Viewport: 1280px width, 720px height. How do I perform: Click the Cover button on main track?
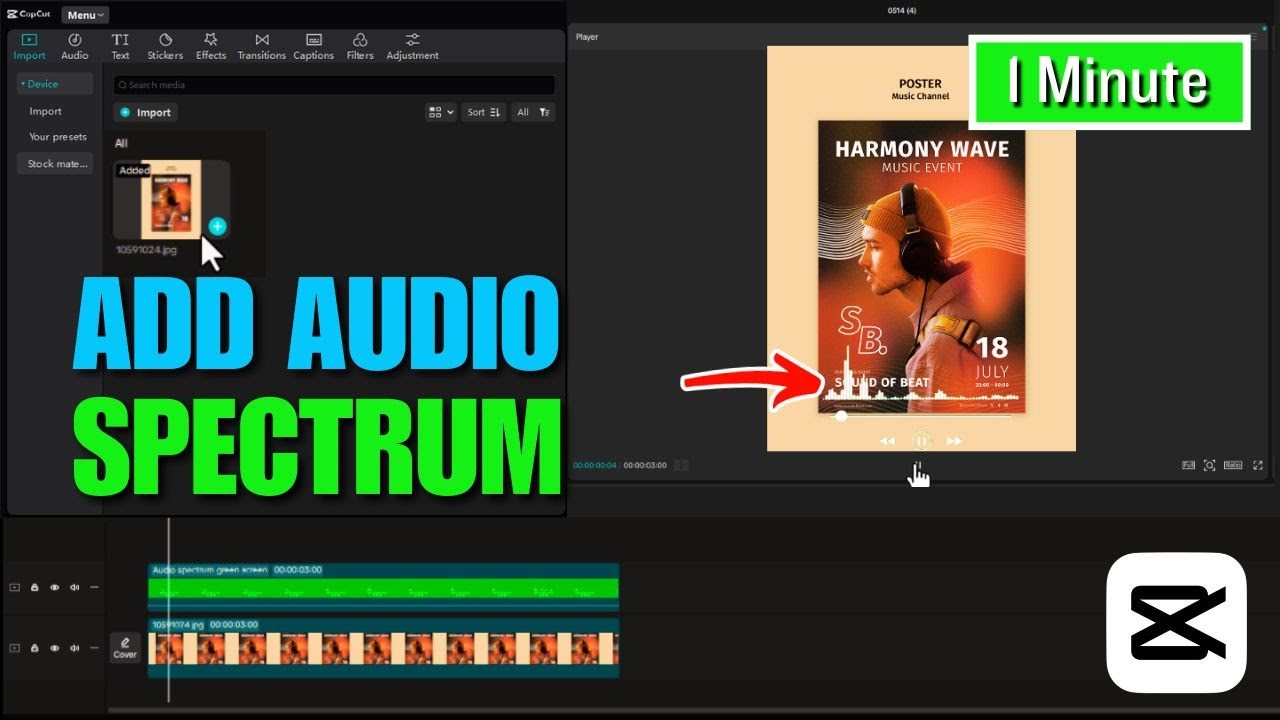[x=125, y=648]
